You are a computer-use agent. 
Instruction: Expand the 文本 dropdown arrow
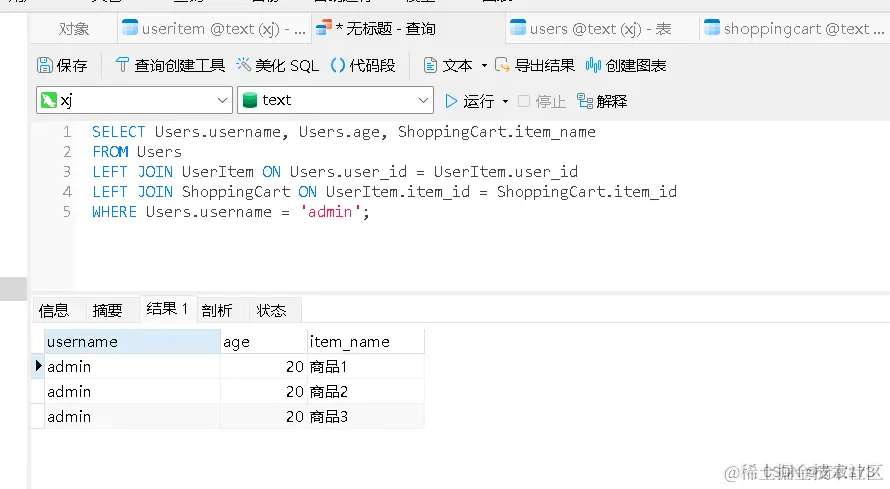click(484, 66)
